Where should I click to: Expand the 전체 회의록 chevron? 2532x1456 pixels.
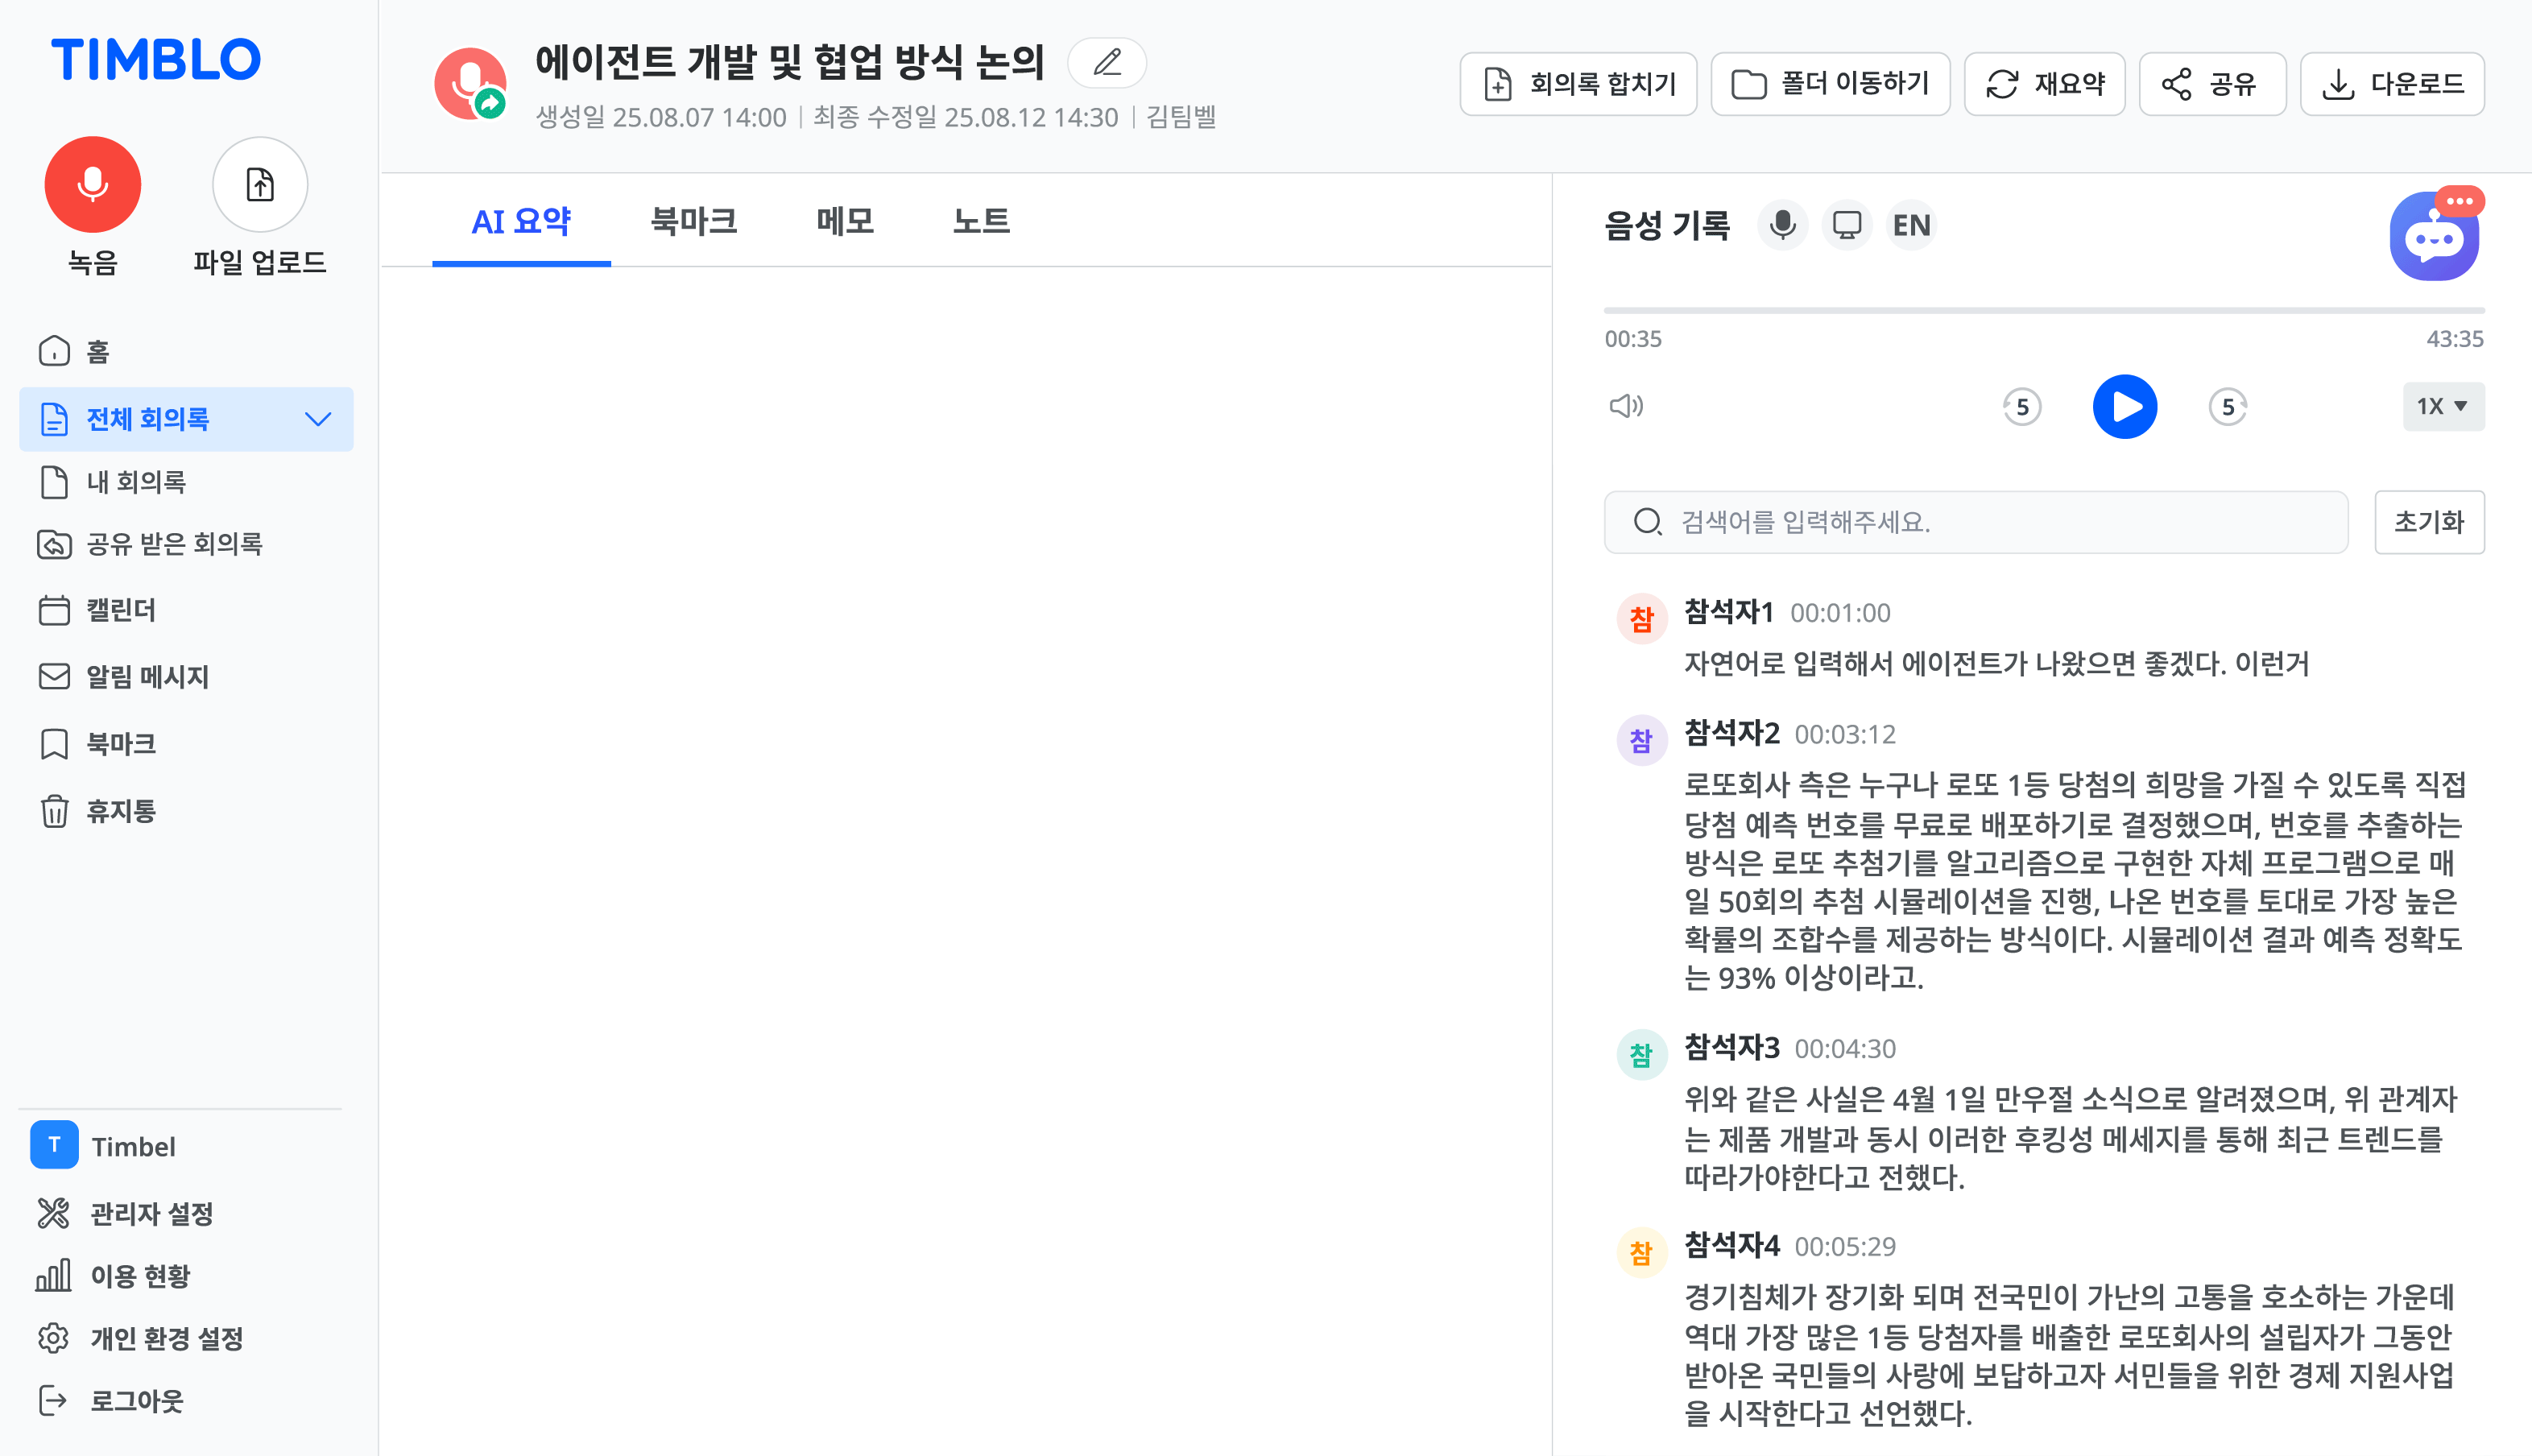318,419
